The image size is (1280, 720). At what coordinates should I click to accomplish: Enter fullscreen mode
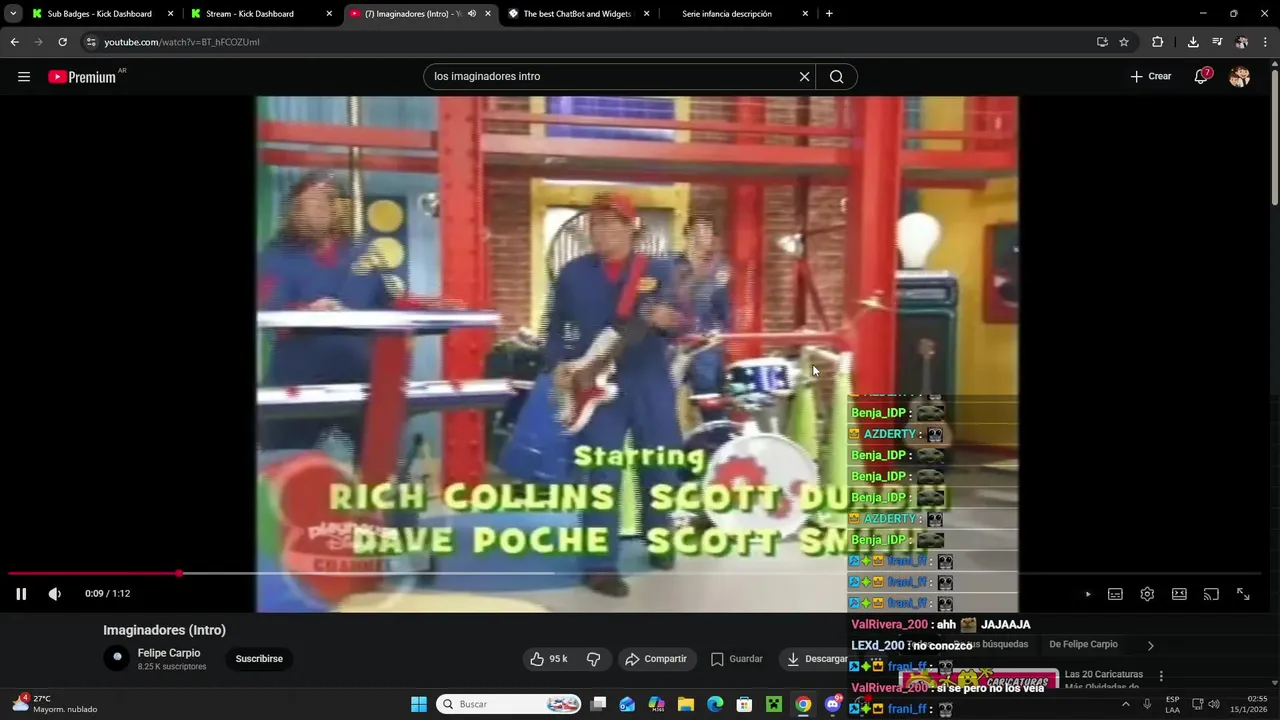(x=1243, y=594)
